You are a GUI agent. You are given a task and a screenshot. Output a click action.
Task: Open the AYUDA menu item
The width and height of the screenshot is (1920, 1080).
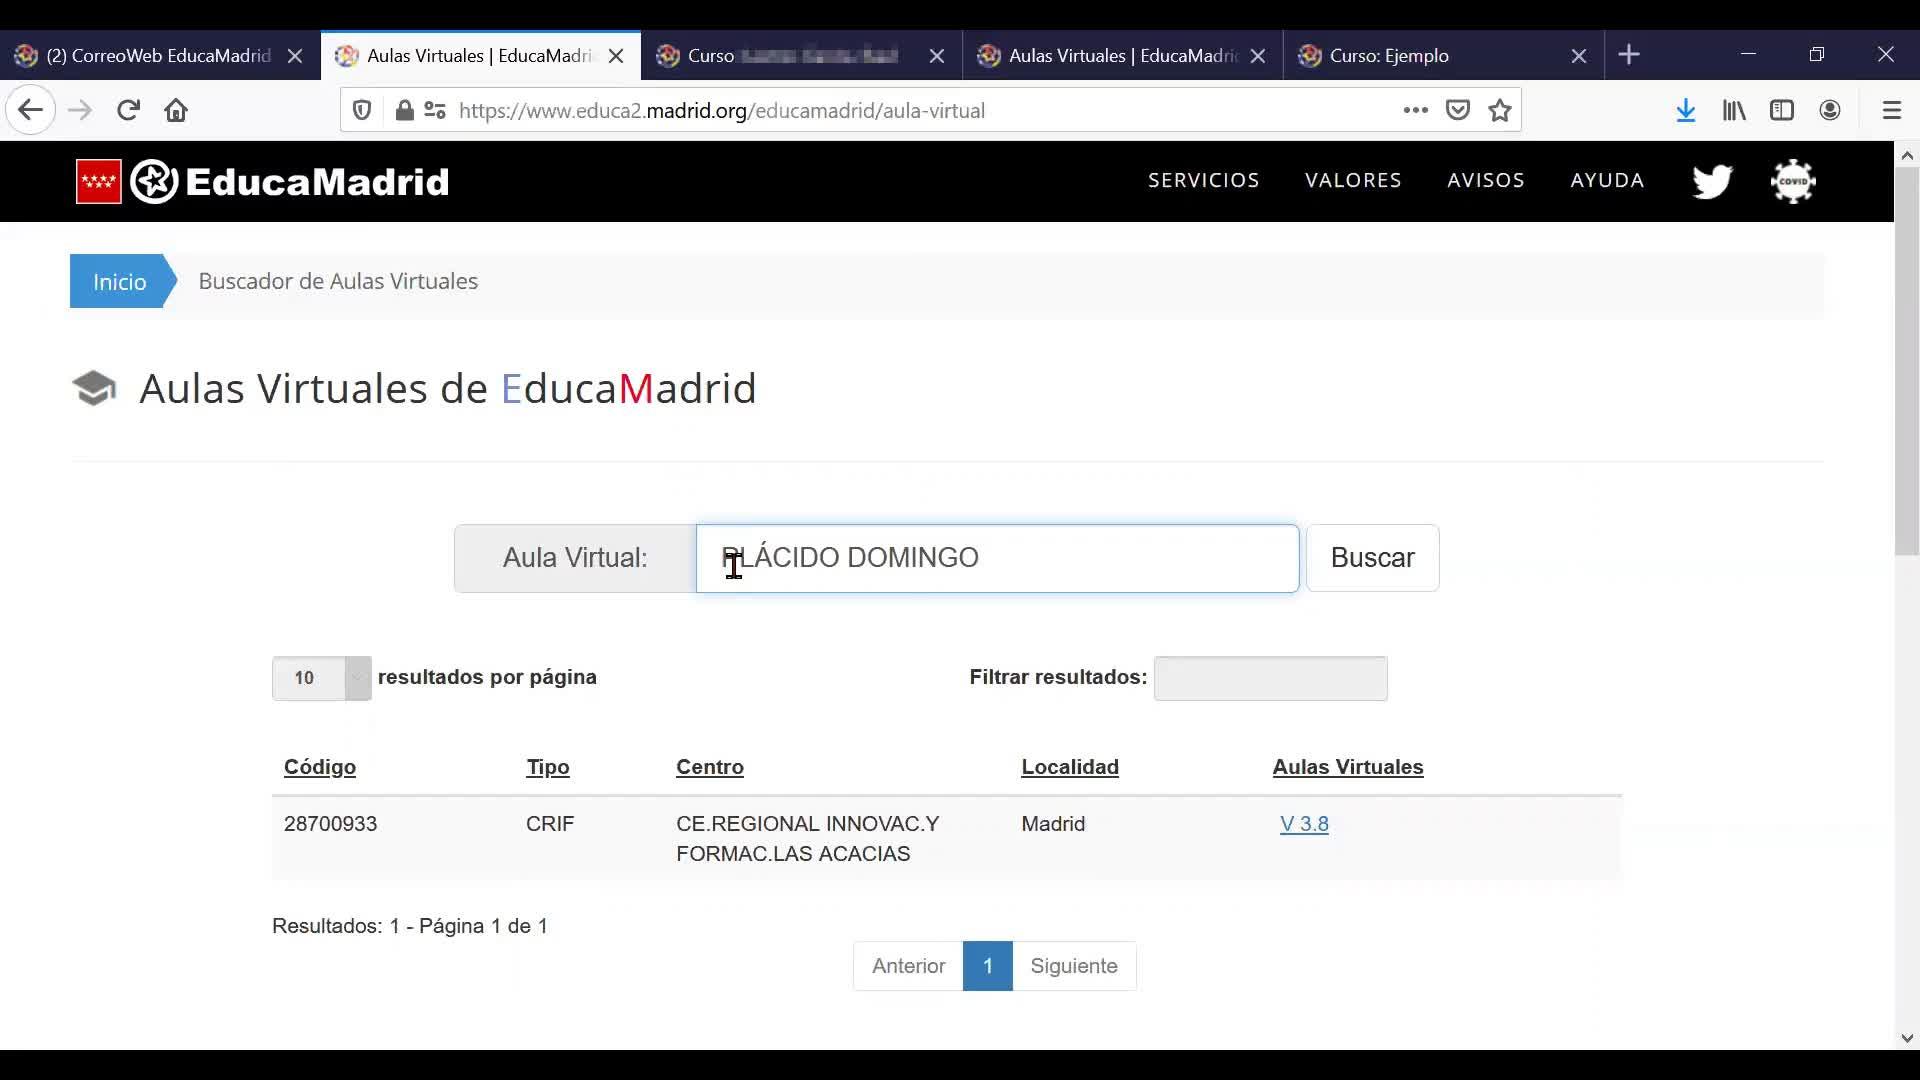(x=1607, y=180)
